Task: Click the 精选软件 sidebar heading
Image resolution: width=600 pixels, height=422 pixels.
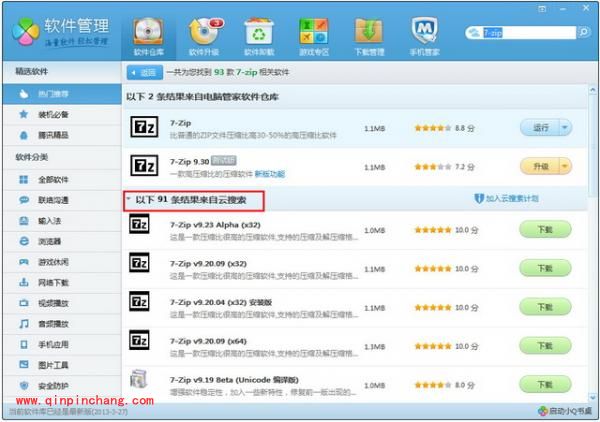Action: 32,71
